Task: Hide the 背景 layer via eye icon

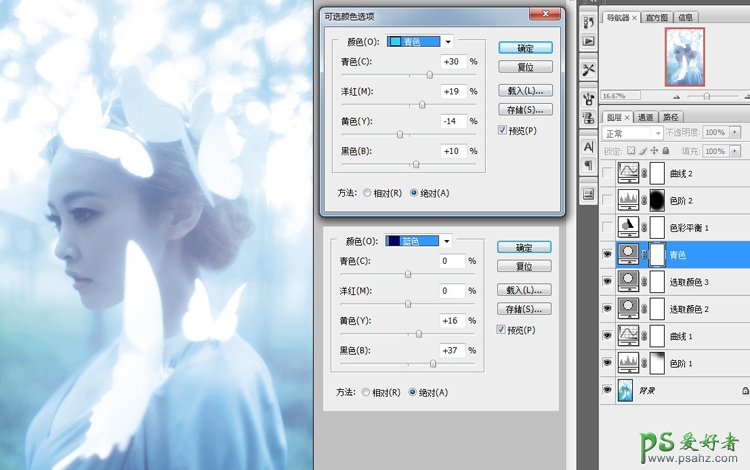Action: click(x=609, y=389)
